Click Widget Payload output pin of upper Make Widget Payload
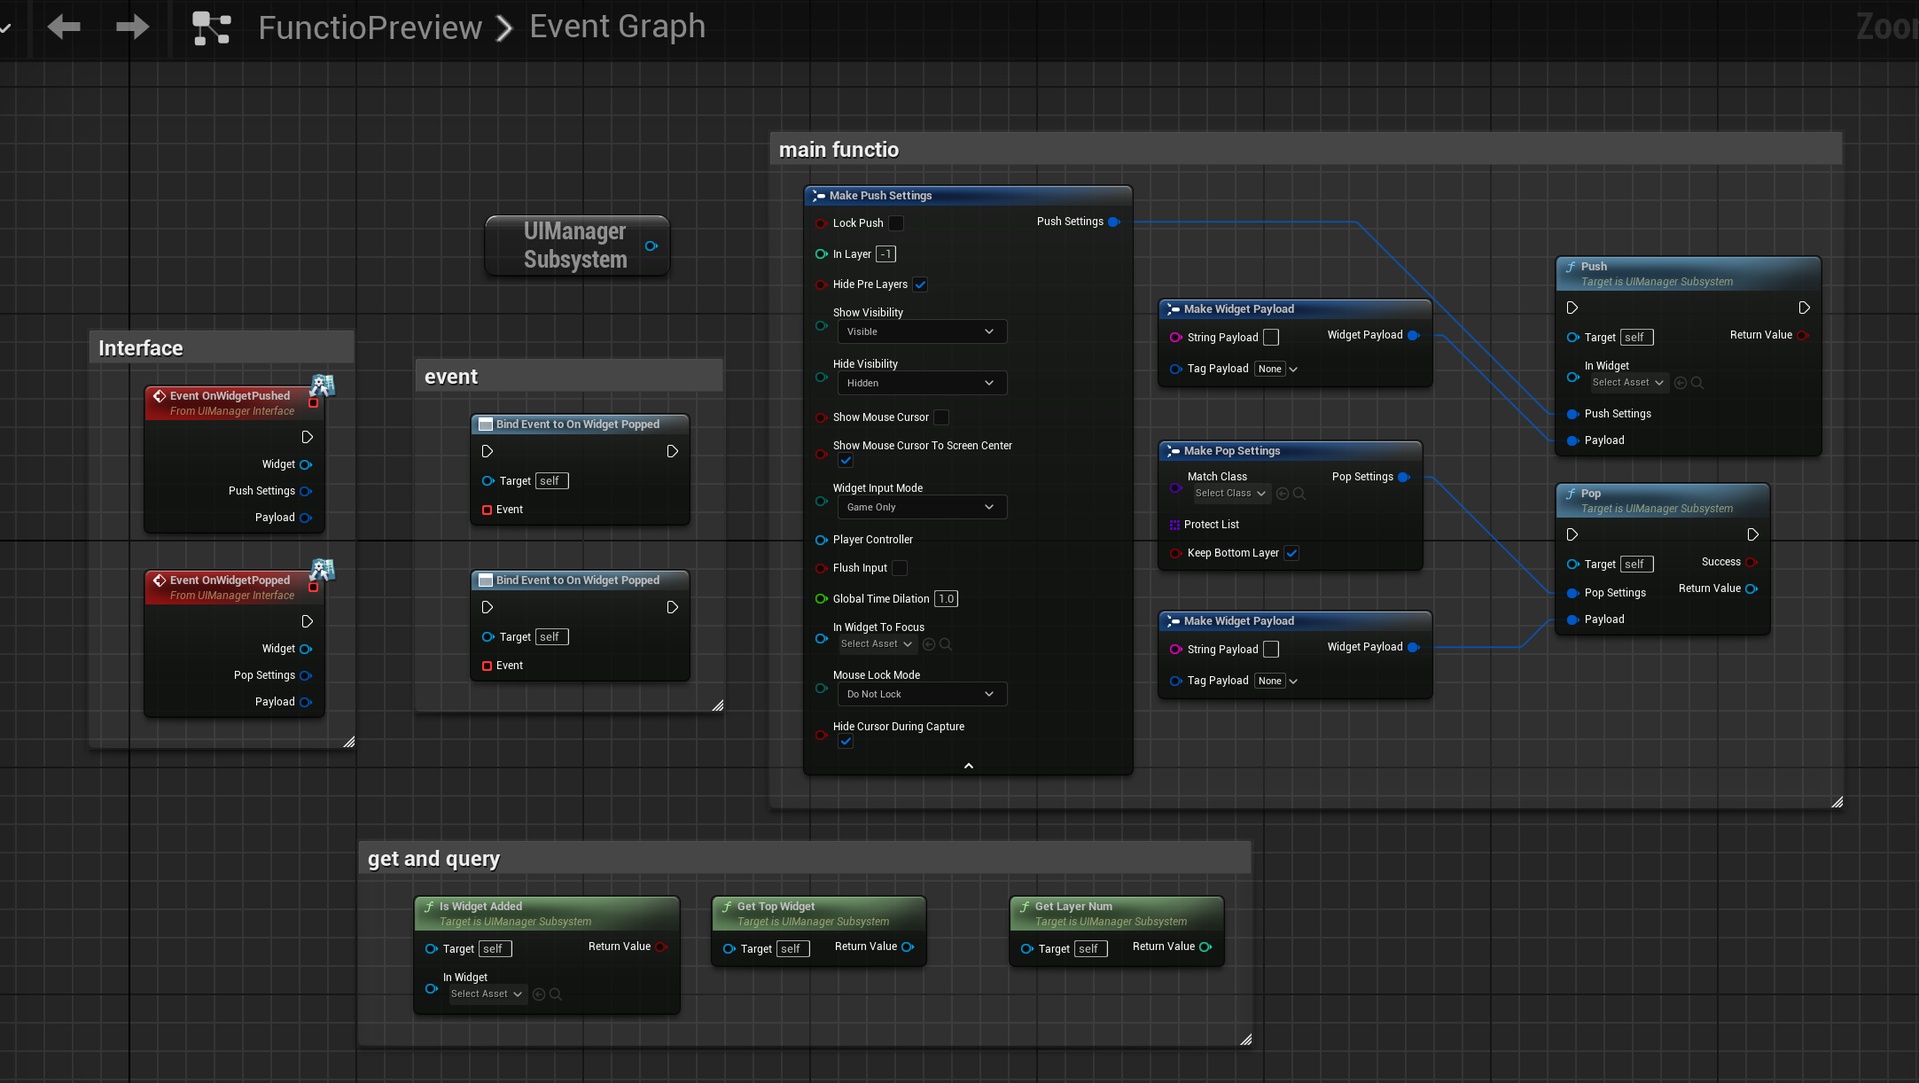 tap(1413, 335)
